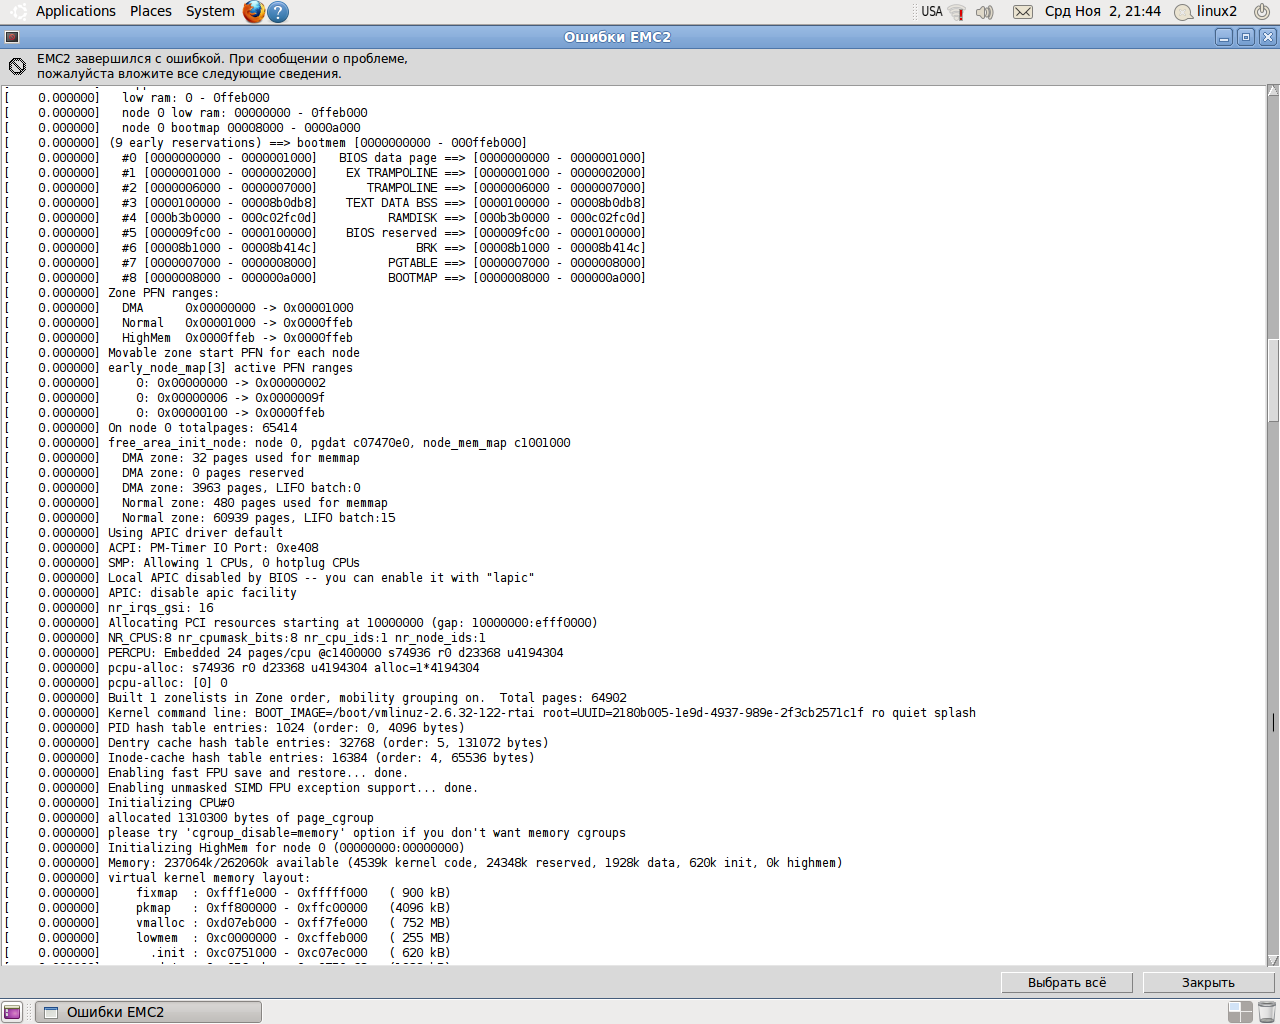The image size is (1280, 1024).
Task: Maximize the Ошибки EMC2 window
Action: pyautogui.click(x=1246, y=37)
